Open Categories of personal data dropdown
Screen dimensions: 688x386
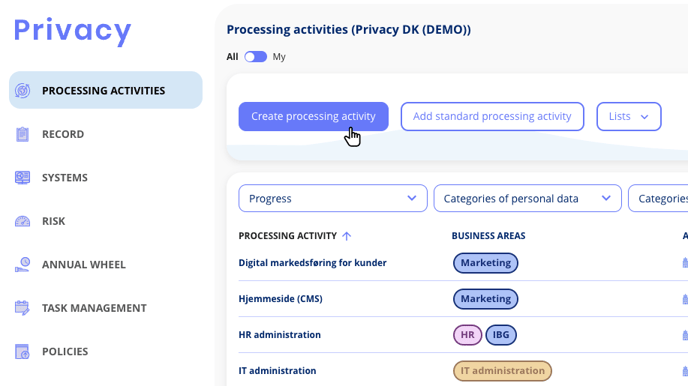(527, 198)
